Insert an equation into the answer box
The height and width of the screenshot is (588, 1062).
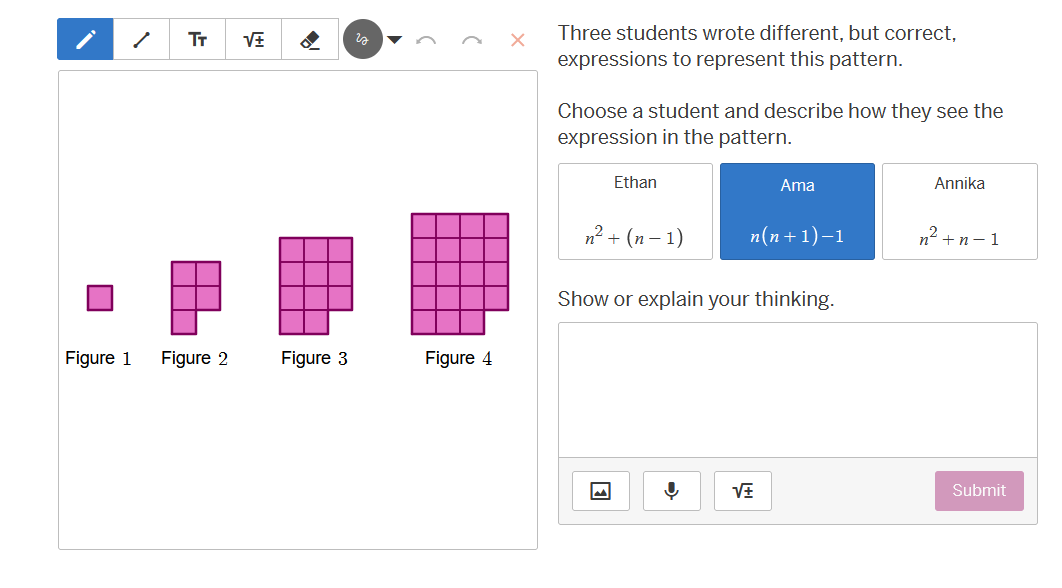(742, 490)
